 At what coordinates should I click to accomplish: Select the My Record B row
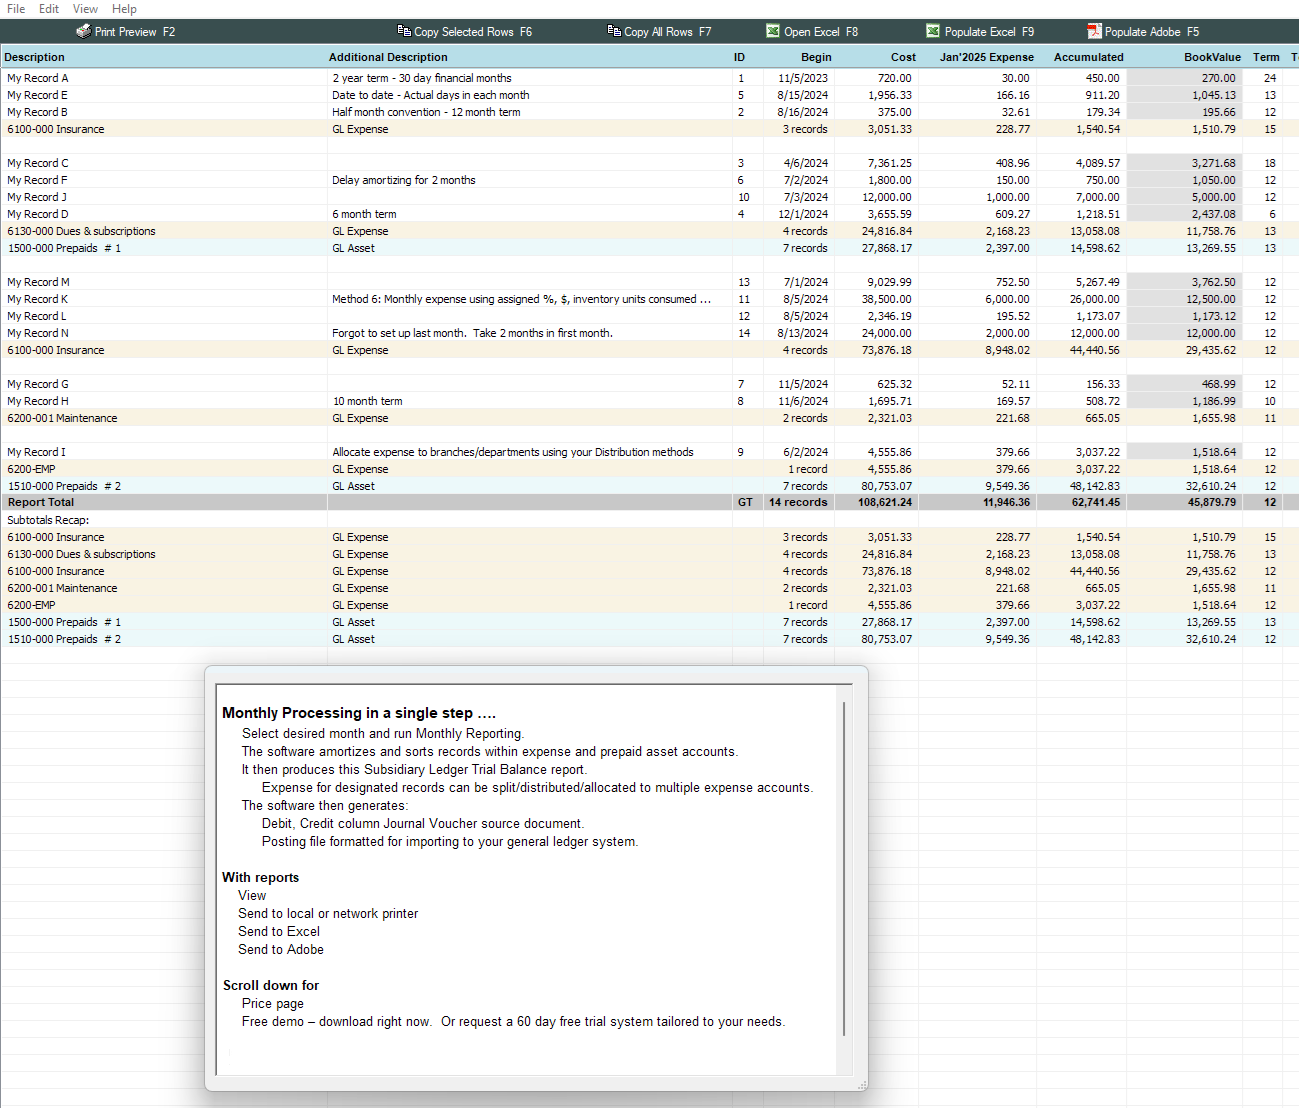tap(649, 112)
